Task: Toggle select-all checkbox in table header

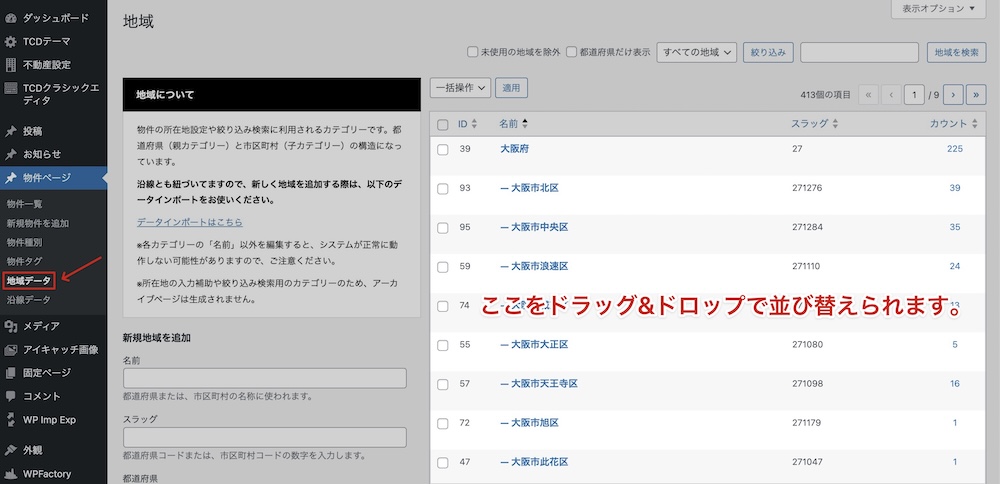Action: pos(443,125)
